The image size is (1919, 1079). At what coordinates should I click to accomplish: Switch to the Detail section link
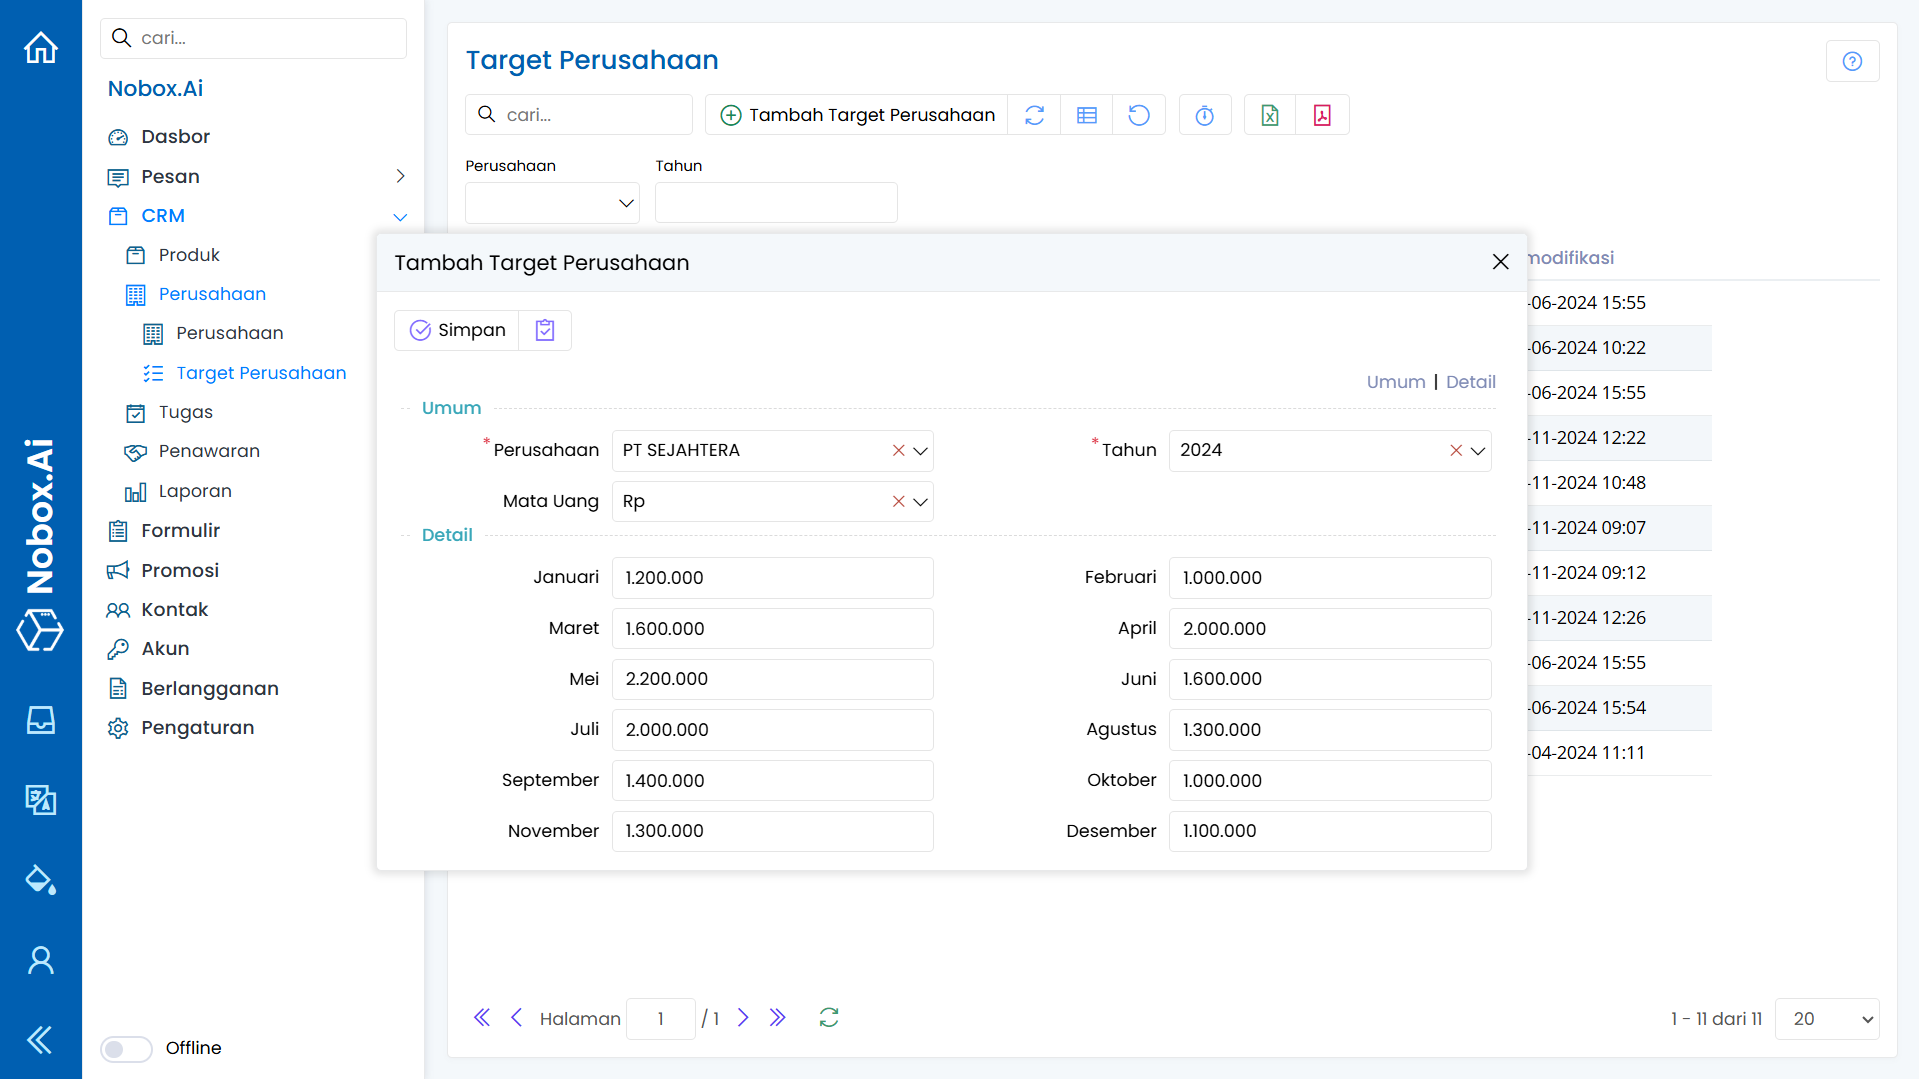pyautogui.click(x=1470, y=382)
